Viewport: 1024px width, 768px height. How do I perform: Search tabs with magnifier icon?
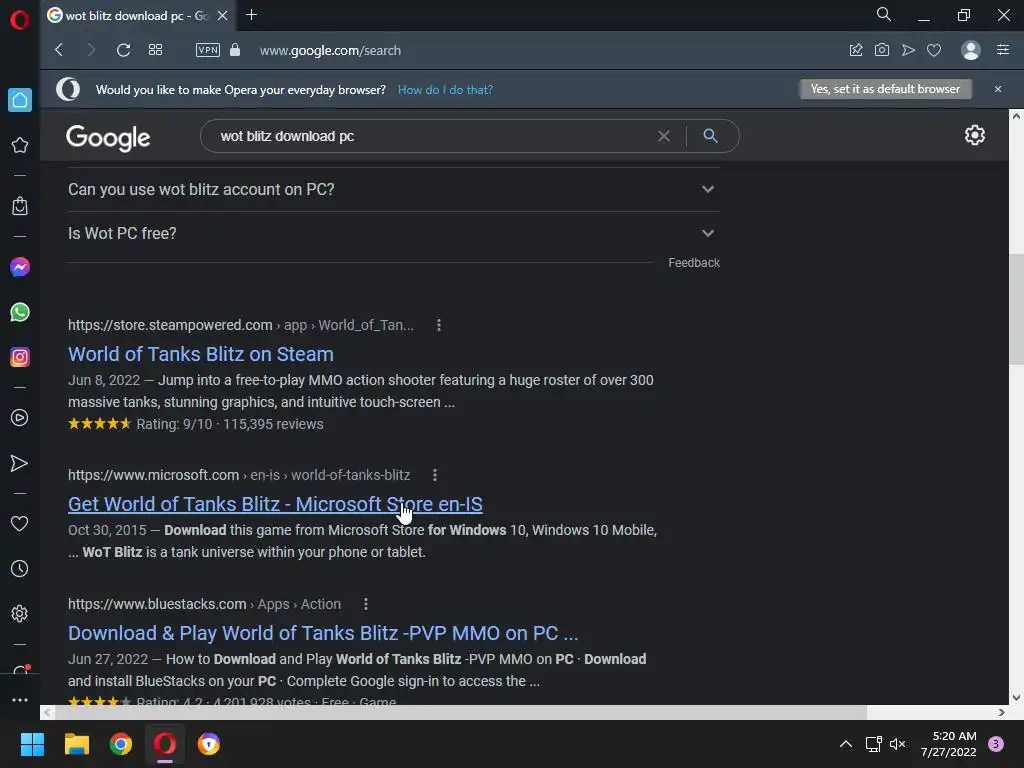pyautogui.click(x=884, y=14)
